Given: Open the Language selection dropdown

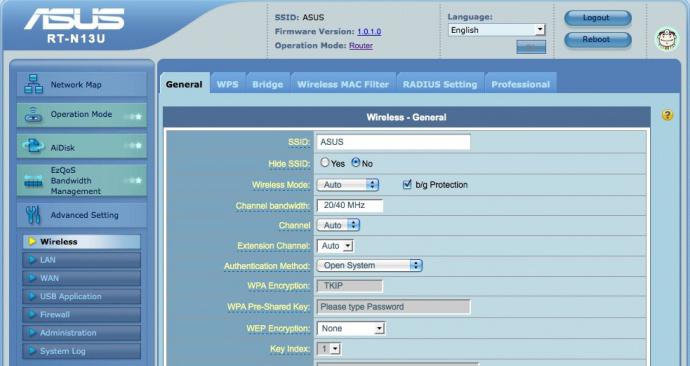Looking at the screenshot, I should [496, 30].
